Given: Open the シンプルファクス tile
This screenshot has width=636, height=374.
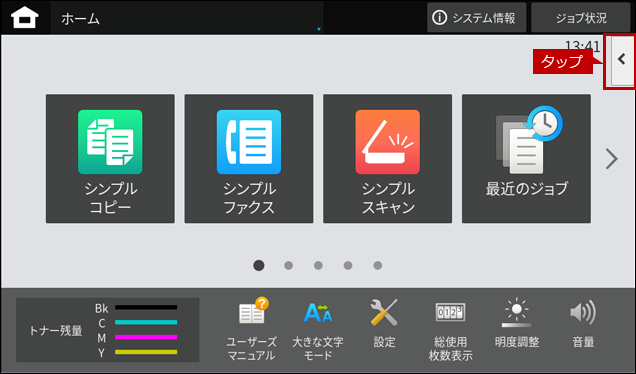Looking at the screenshot, I should click(x=249, y=159).
